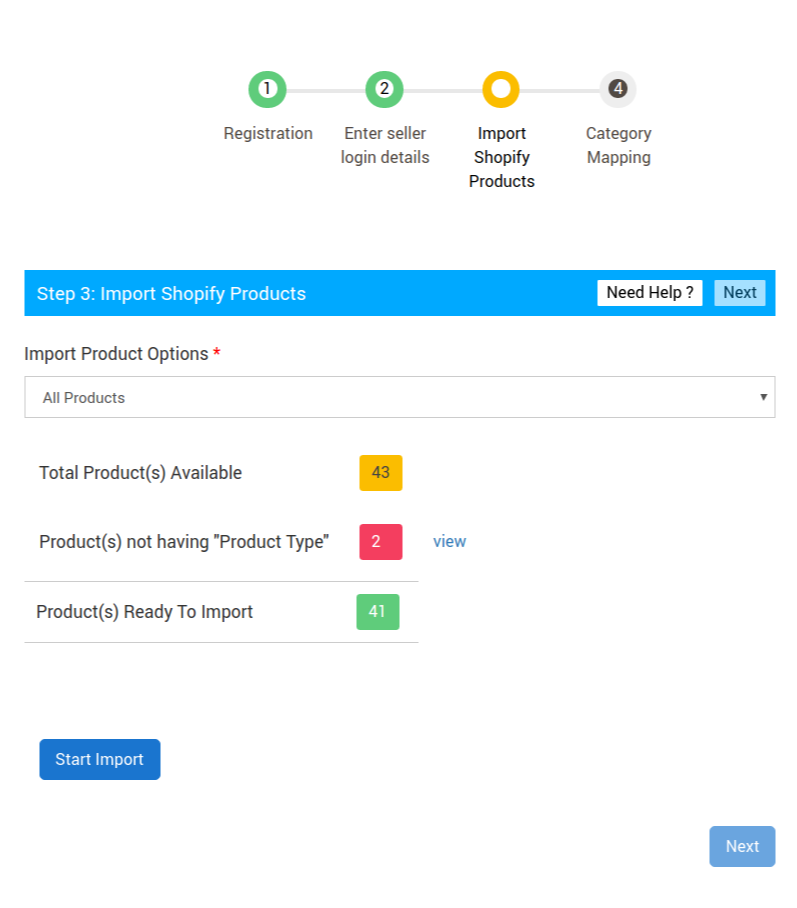
Task: Click the green 41 ready to import badge
Action: tap(378, 612)
